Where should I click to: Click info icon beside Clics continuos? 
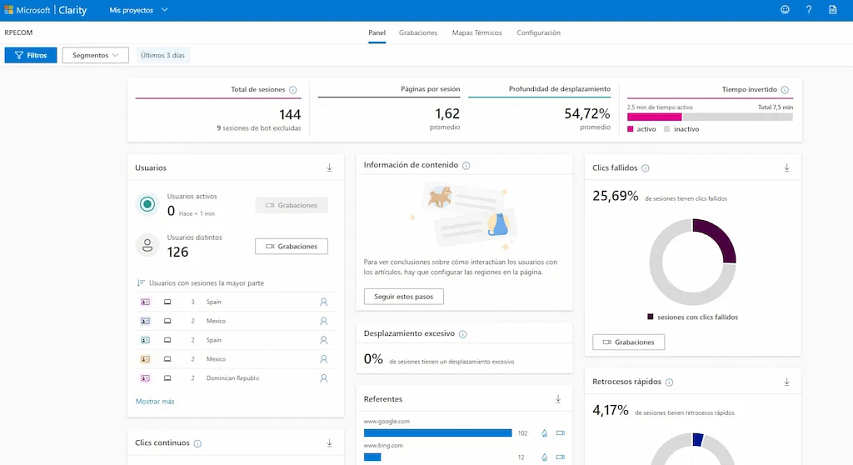tap(197, 443)
